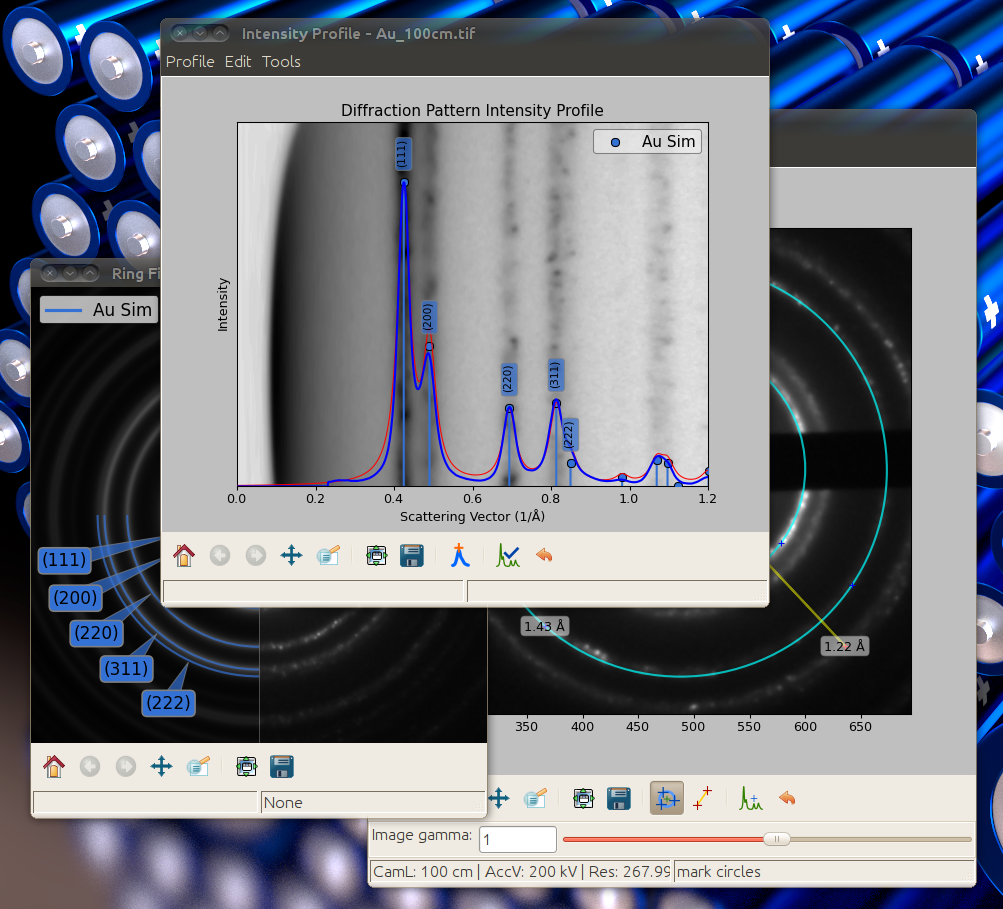Viewport: 1003px width, 909px height.
Task: Click the (311) label in Ring Figure
Action: pyautogui.click(x=127, y=668)
